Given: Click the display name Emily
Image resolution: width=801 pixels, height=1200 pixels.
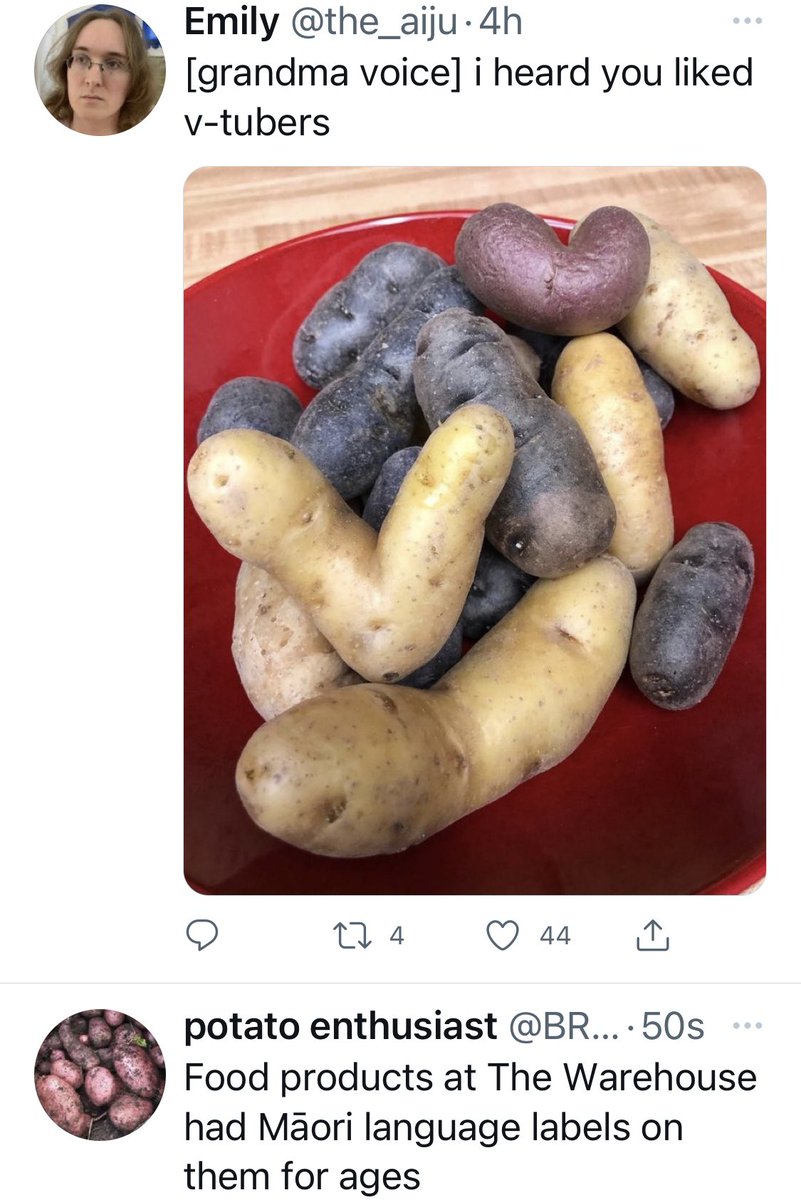Looking at the screenshot, I should (x=231, y=23).
